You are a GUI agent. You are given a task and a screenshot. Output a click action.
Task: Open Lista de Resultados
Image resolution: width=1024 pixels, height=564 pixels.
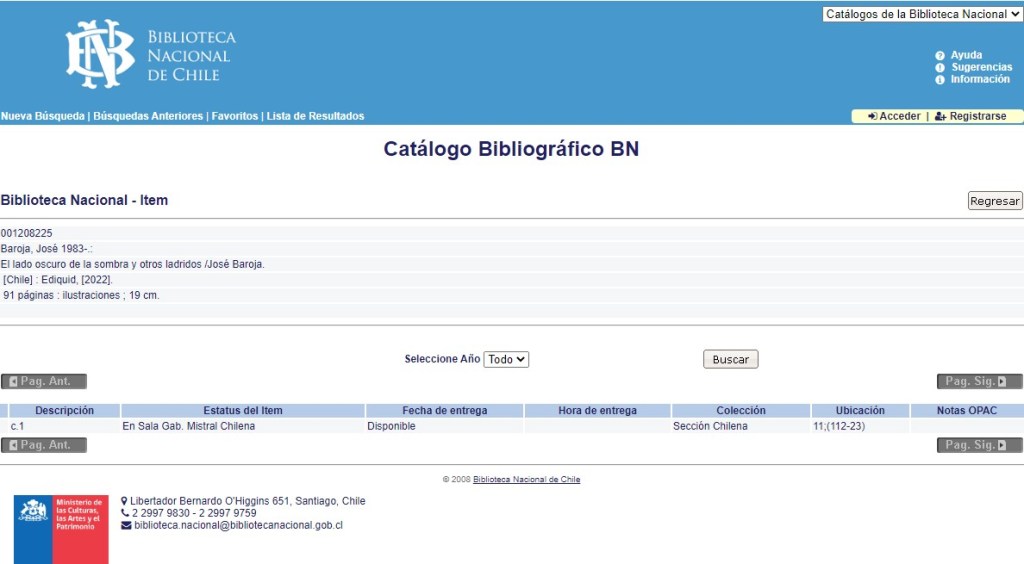click(x=315, y=116)
